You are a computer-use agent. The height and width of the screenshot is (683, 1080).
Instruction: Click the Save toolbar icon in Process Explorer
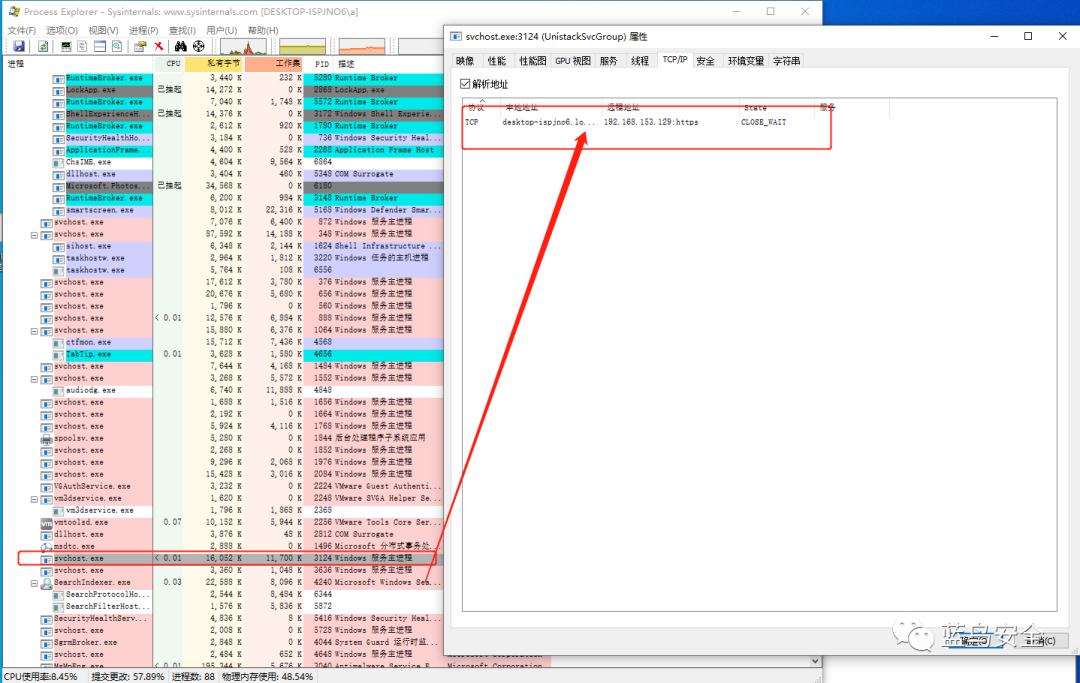coord(19,46)
